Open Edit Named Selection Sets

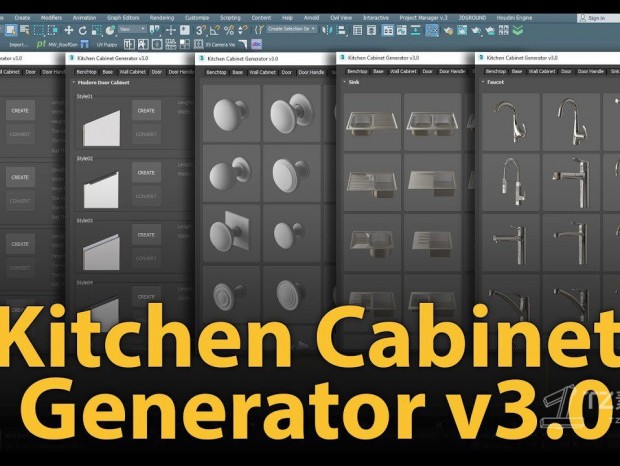259,30
